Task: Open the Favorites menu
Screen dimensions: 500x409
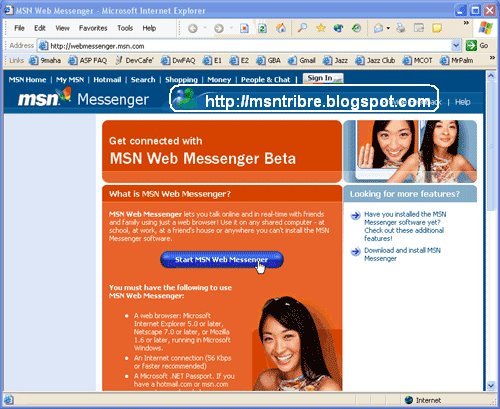Action: coord(93,28)
